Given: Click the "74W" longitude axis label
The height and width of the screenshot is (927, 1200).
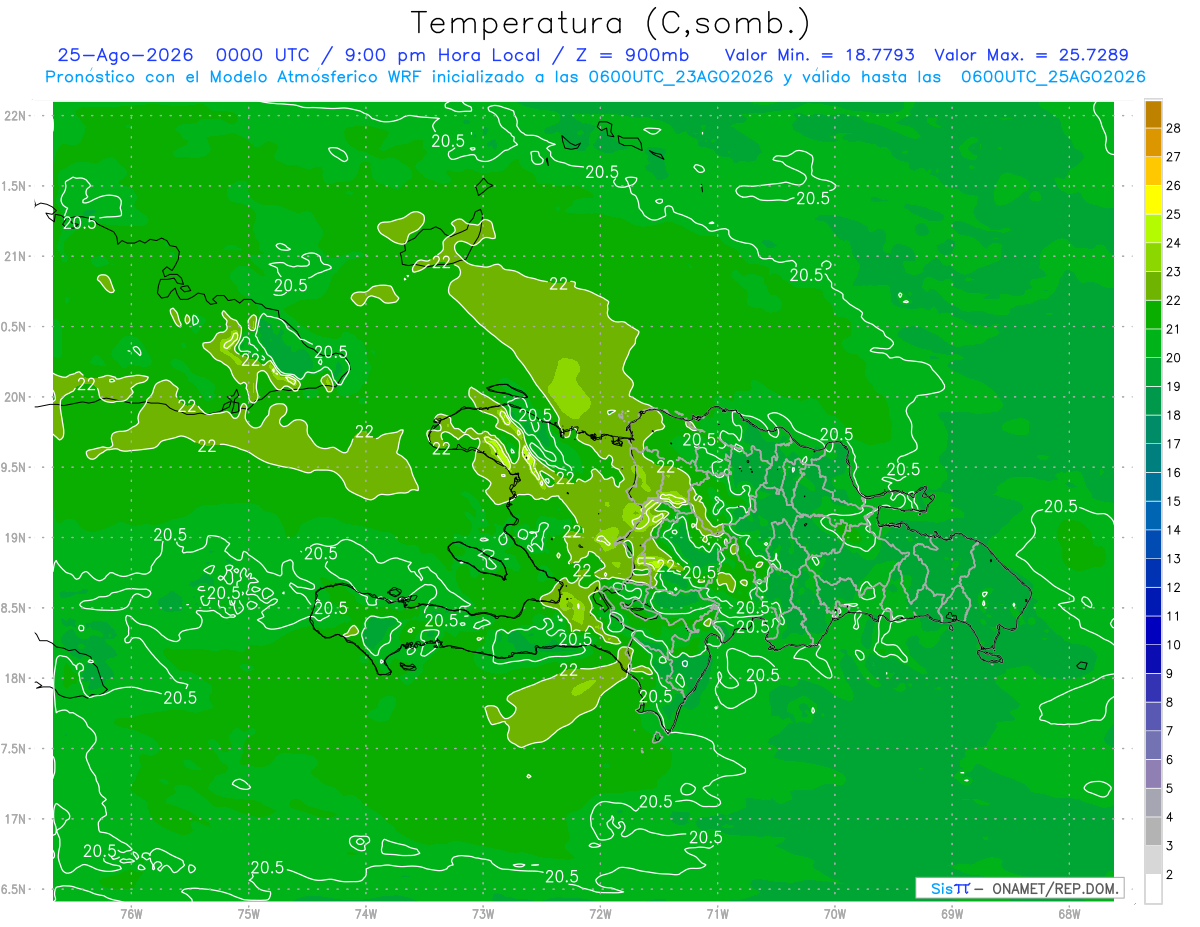Looking at the screenshot, I should point(365,913).
